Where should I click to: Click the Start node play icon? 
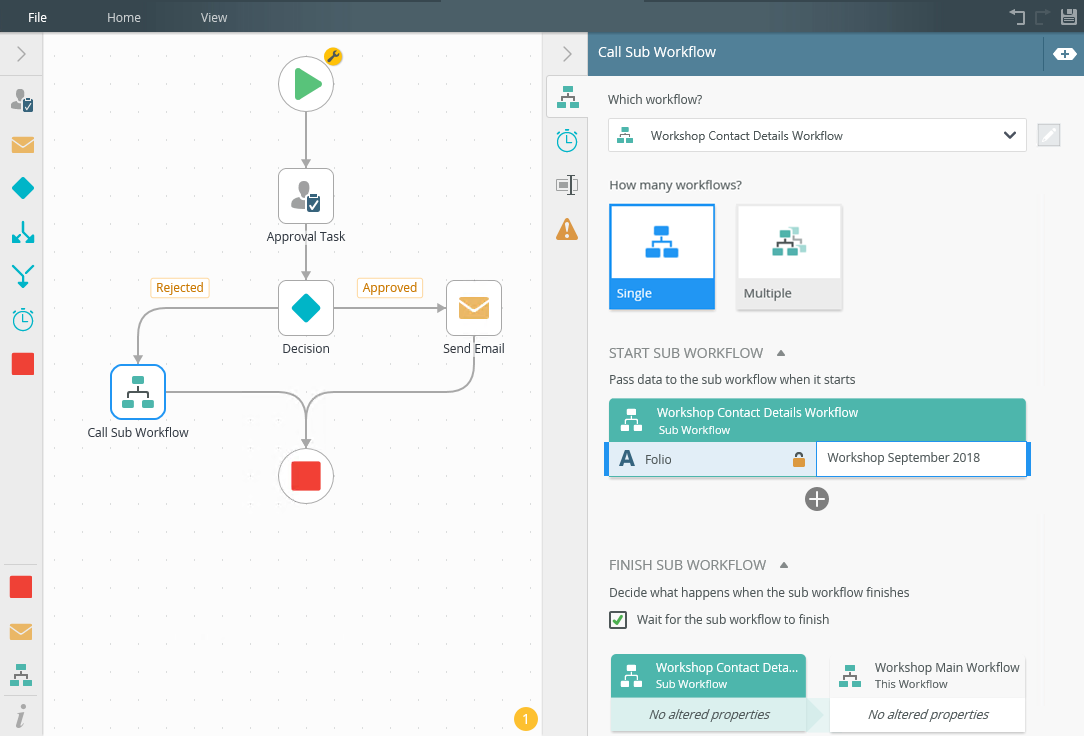tap(306, 85)
